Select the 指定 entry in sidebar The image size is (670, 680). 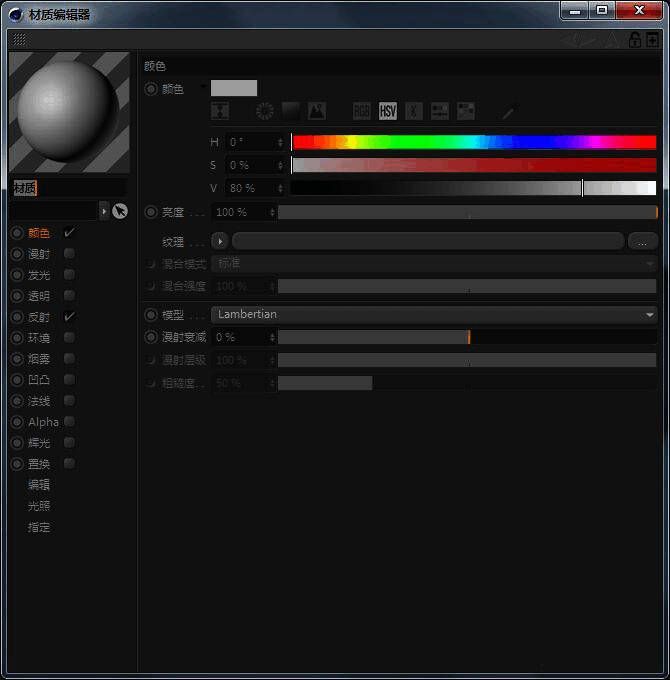point(39,527)
